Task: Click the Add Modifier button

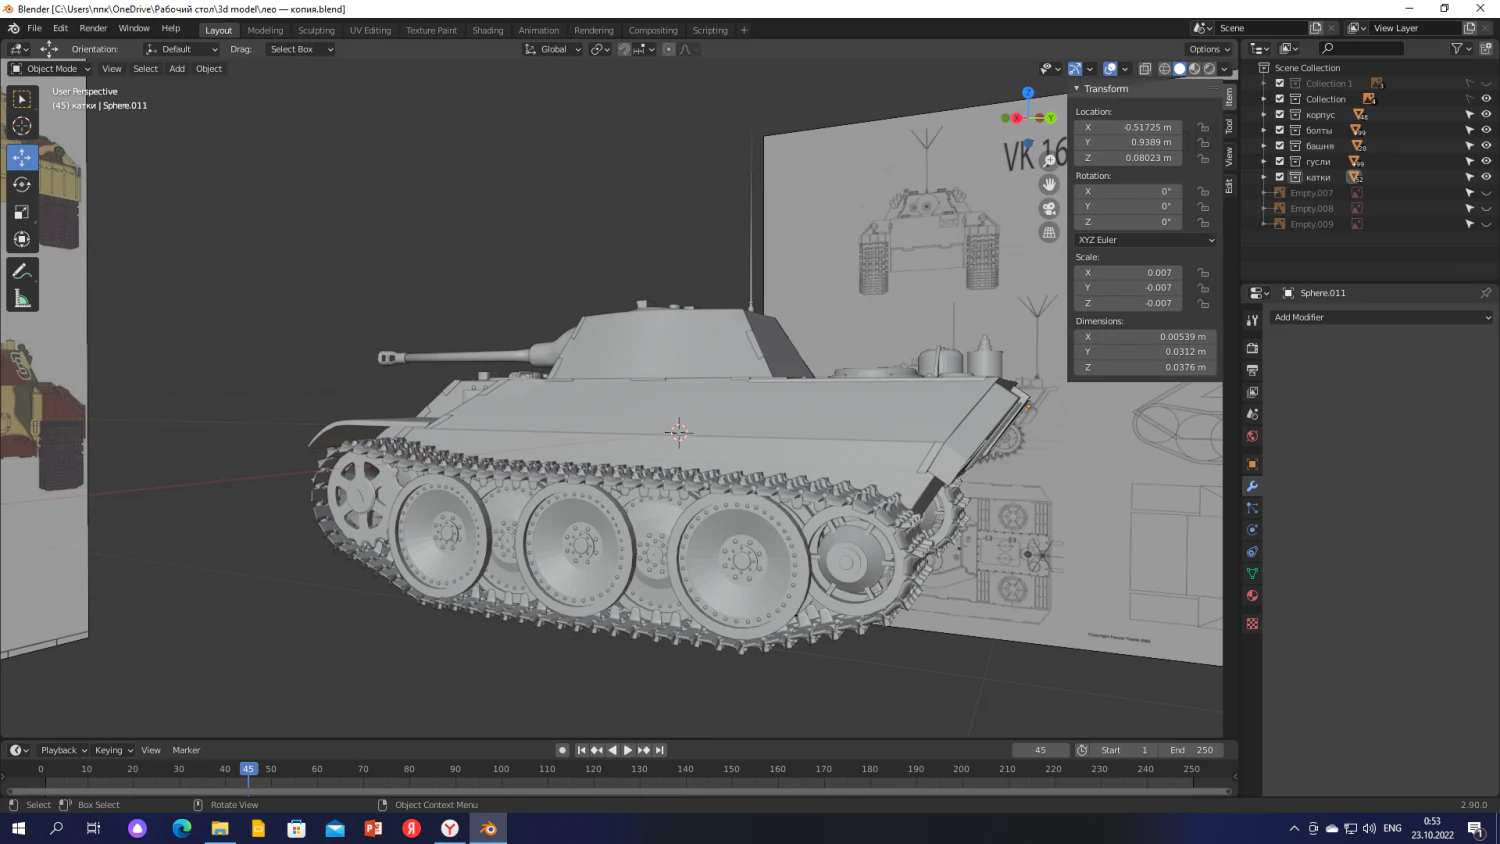Action: (1381, 317)
